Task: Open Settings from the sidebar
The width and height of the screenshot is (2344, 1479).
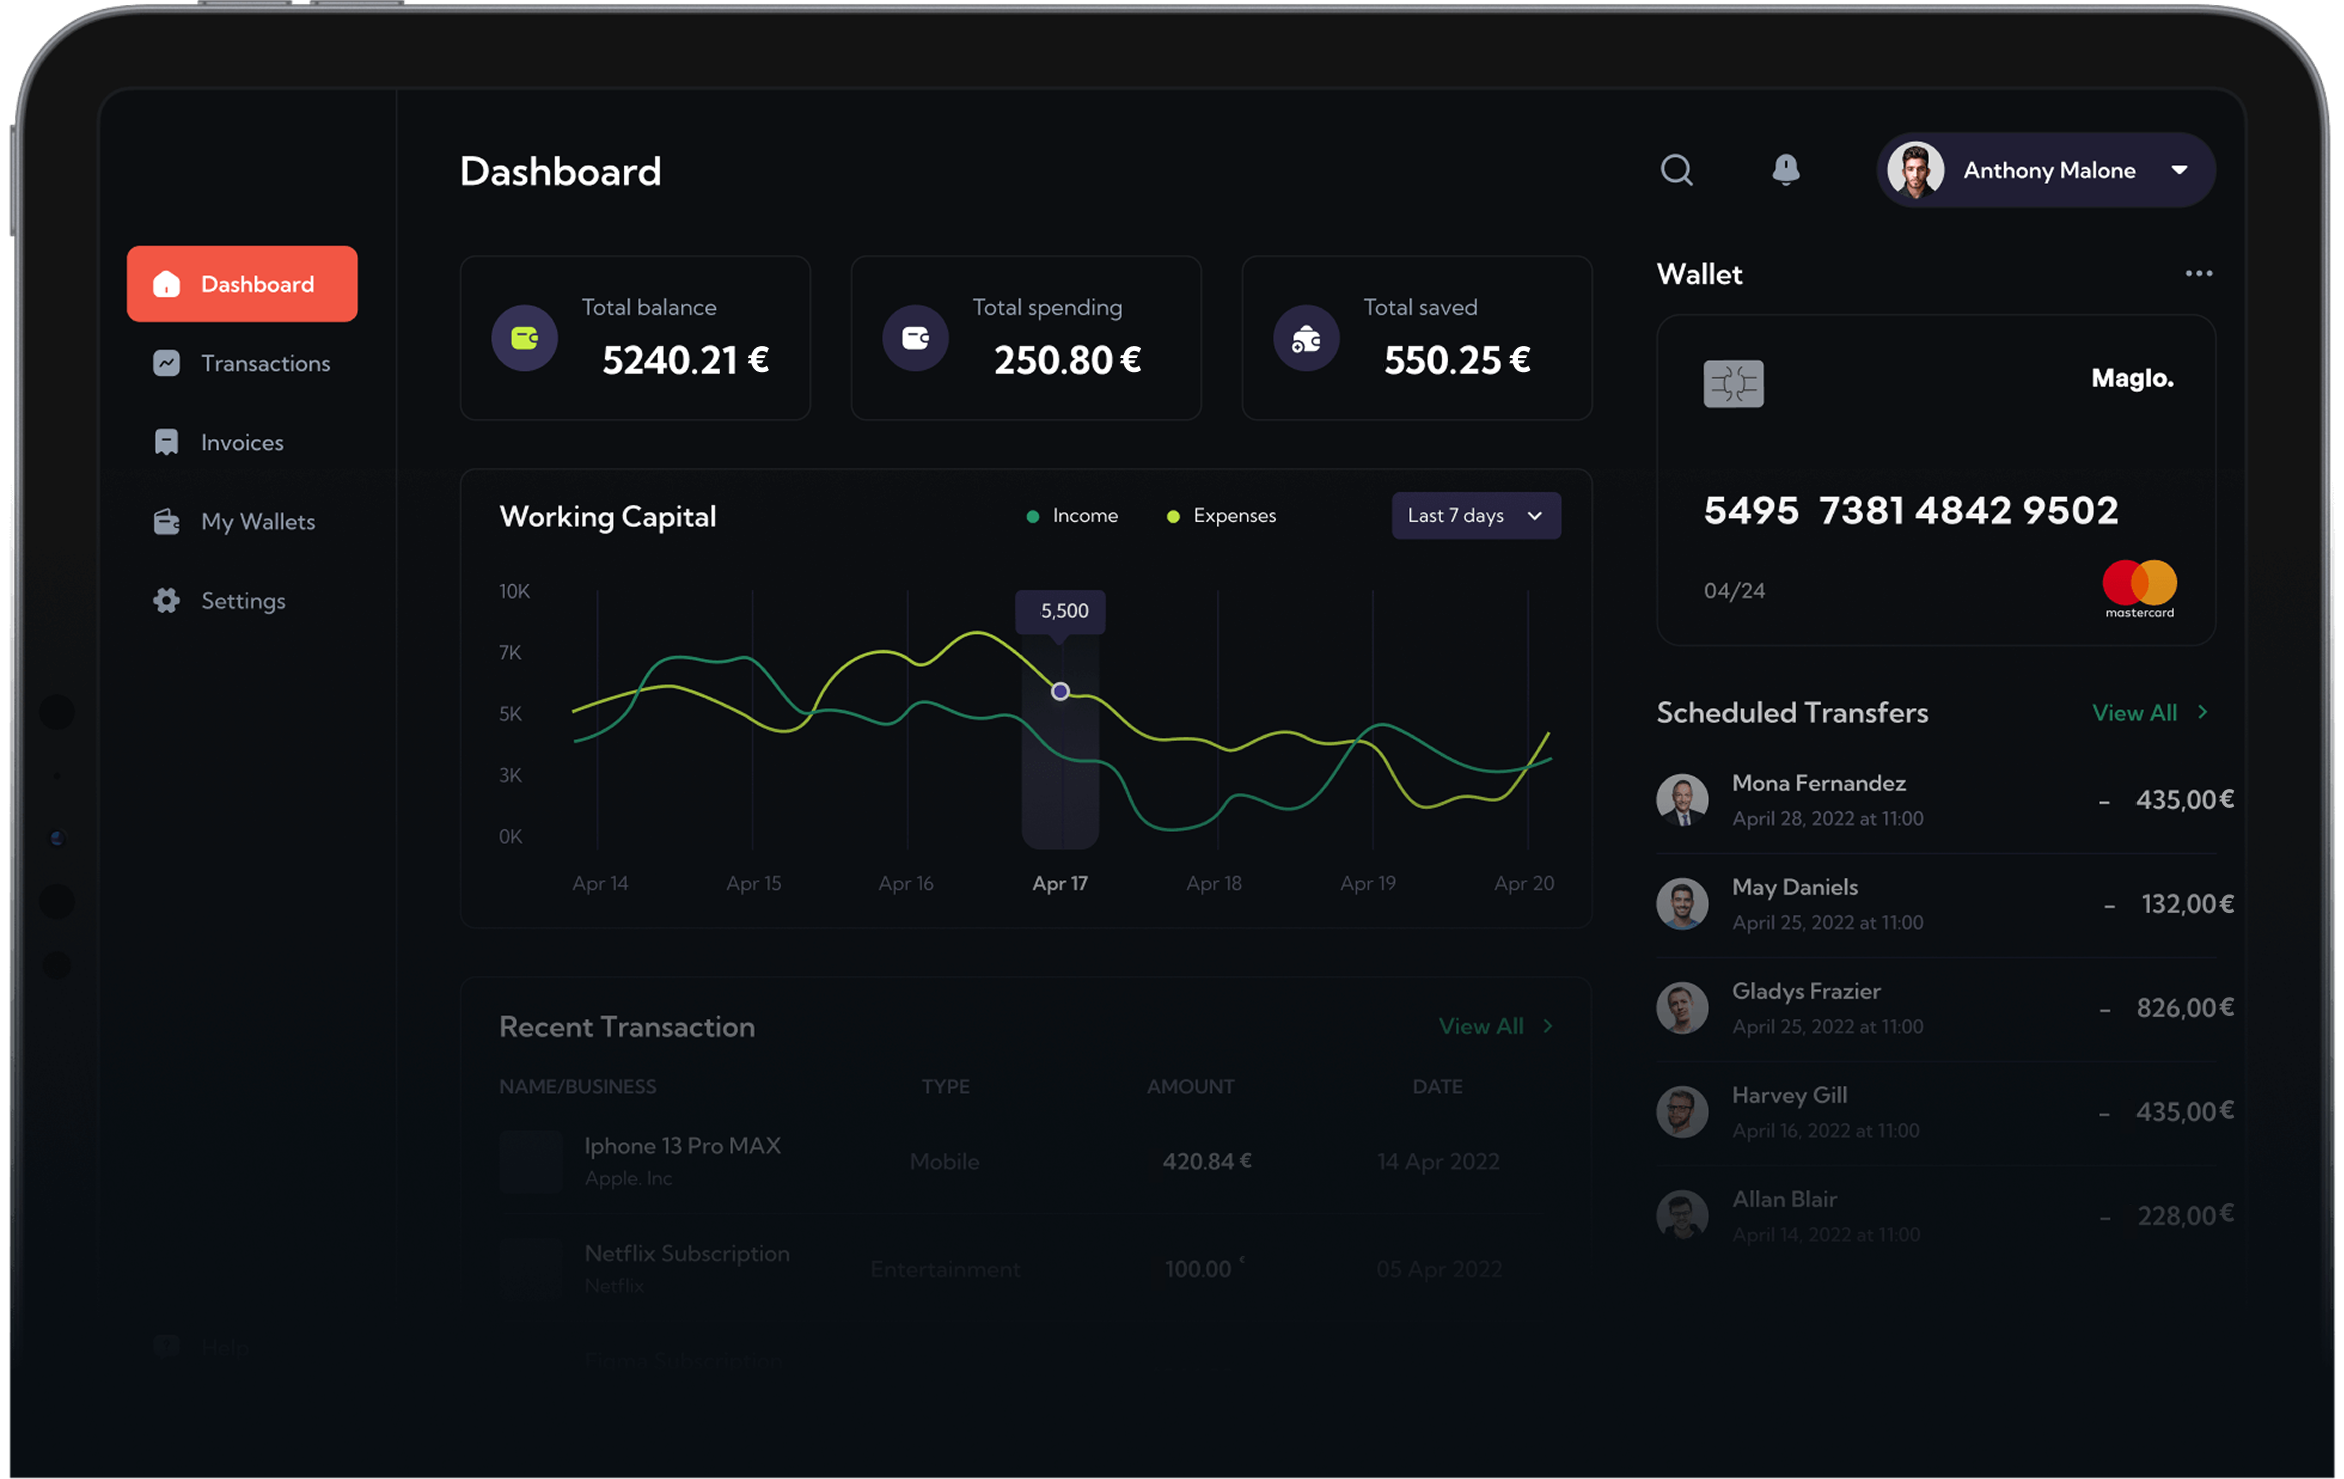Action: [x=242, y=600]
